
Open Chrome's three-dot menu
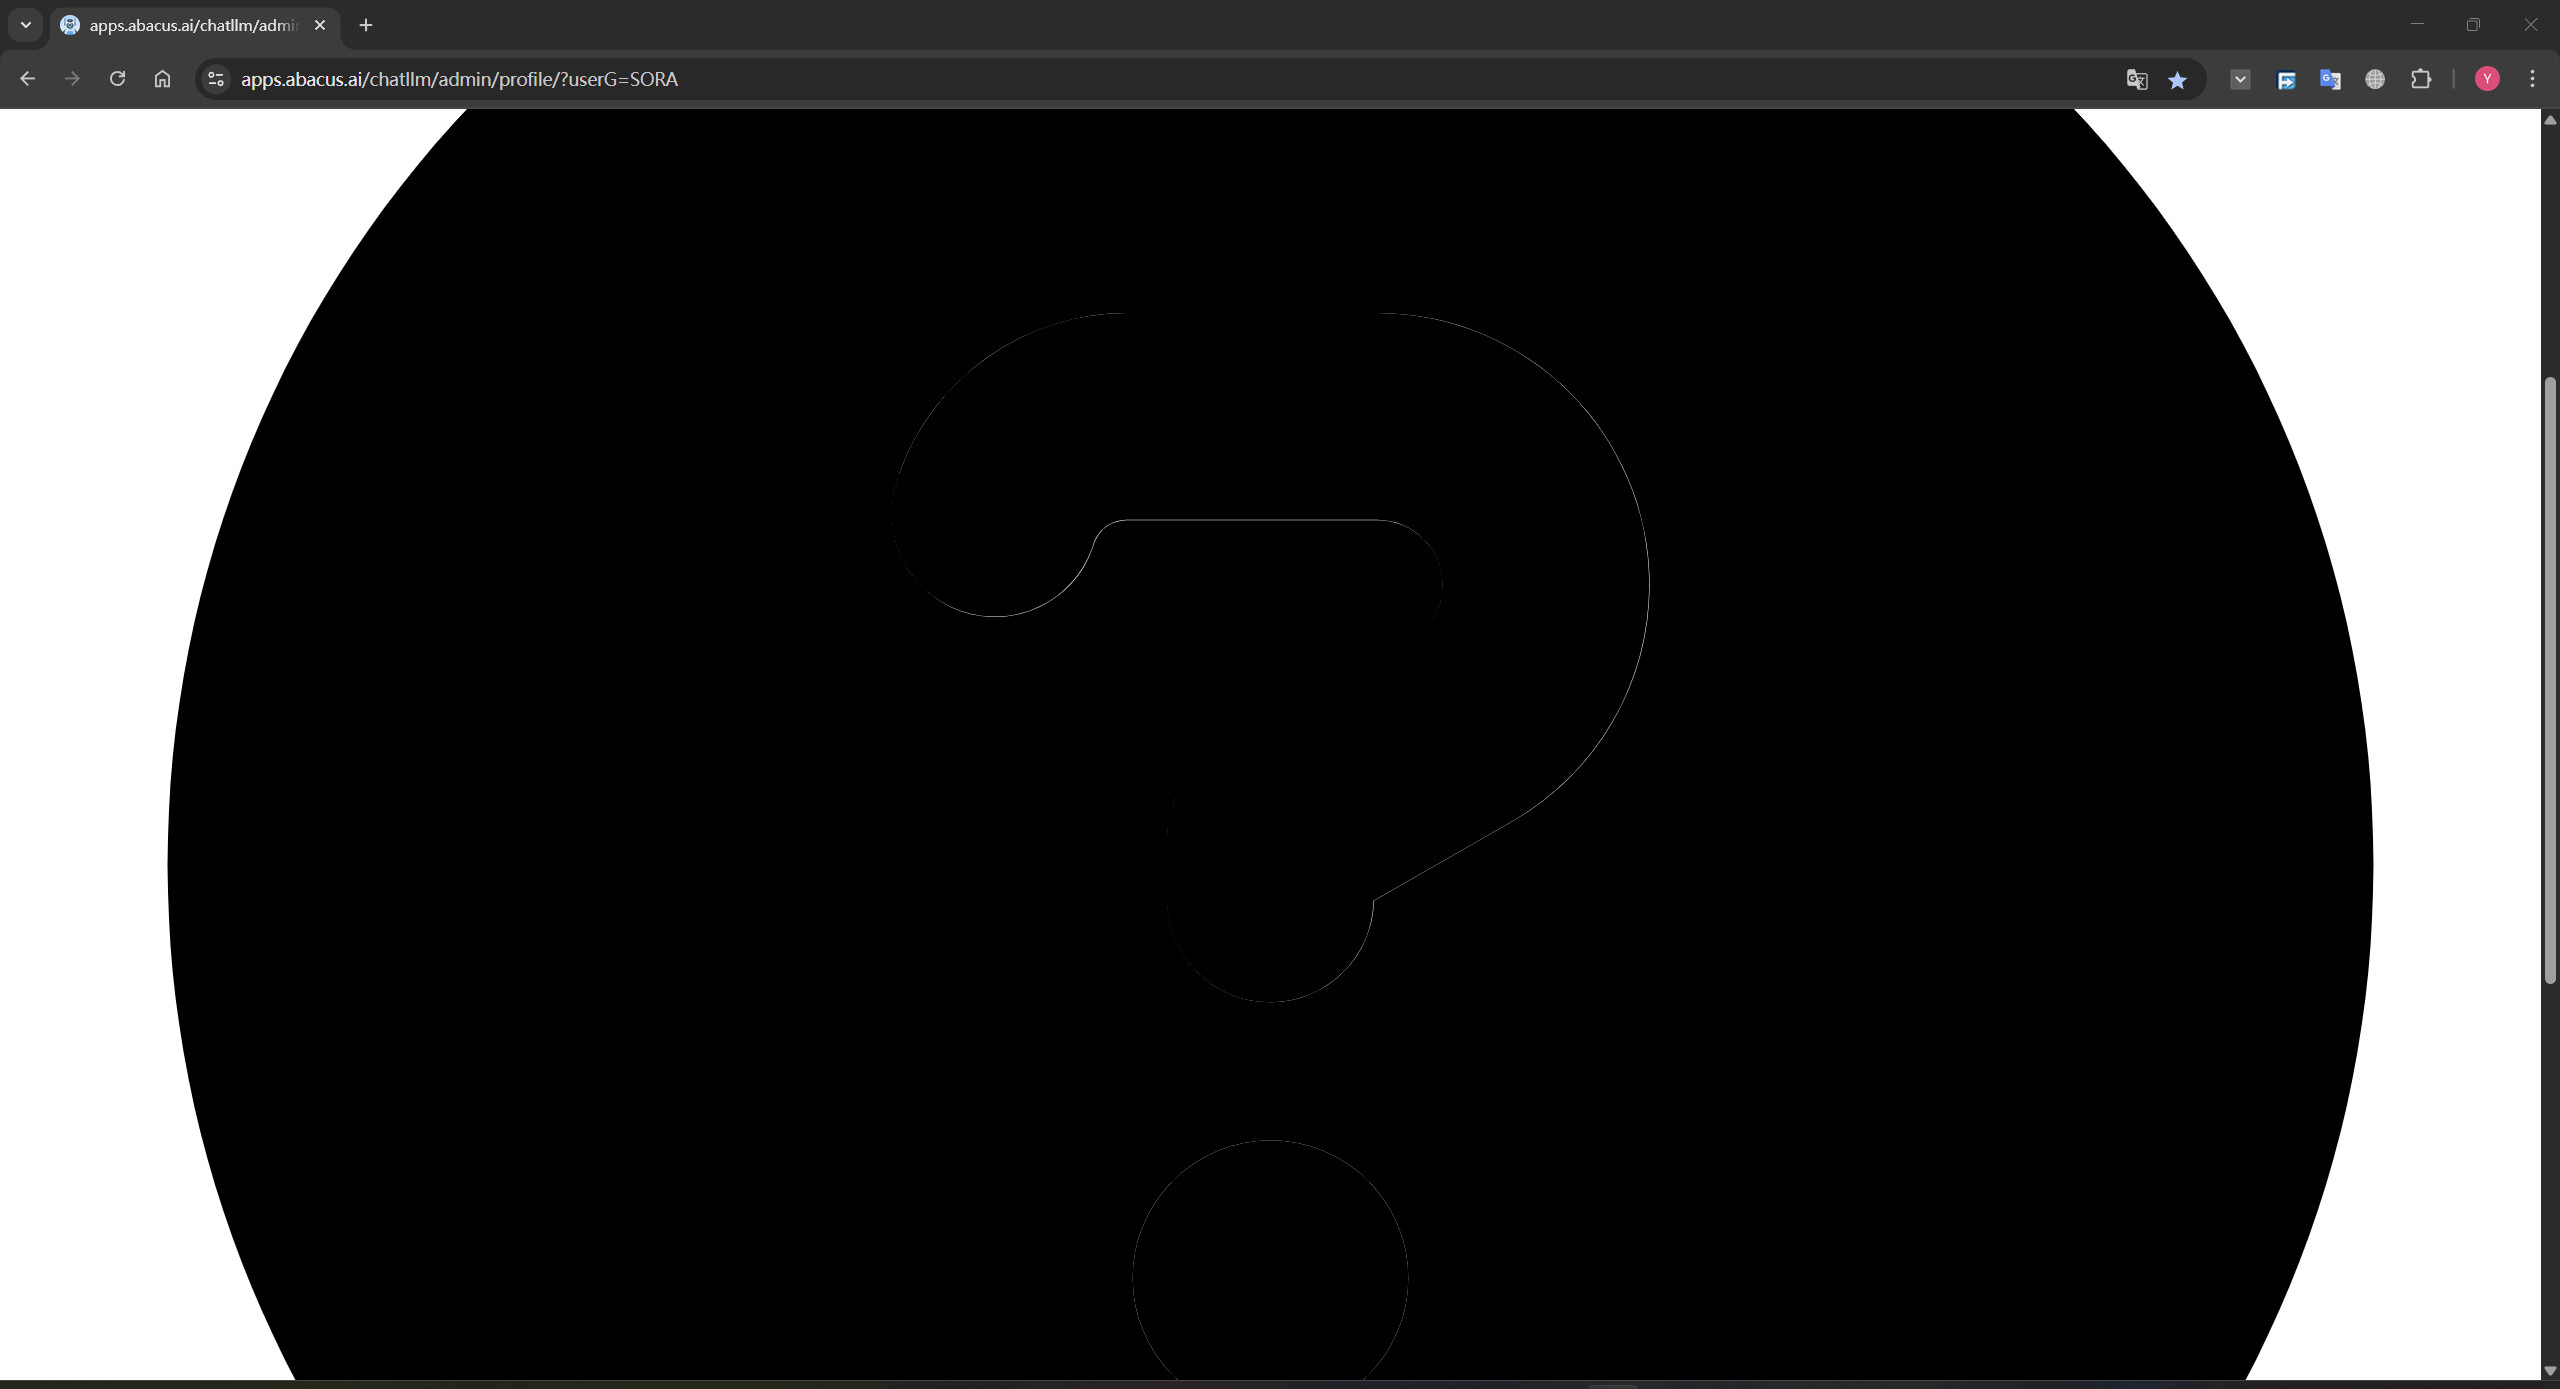[2532, 79]
